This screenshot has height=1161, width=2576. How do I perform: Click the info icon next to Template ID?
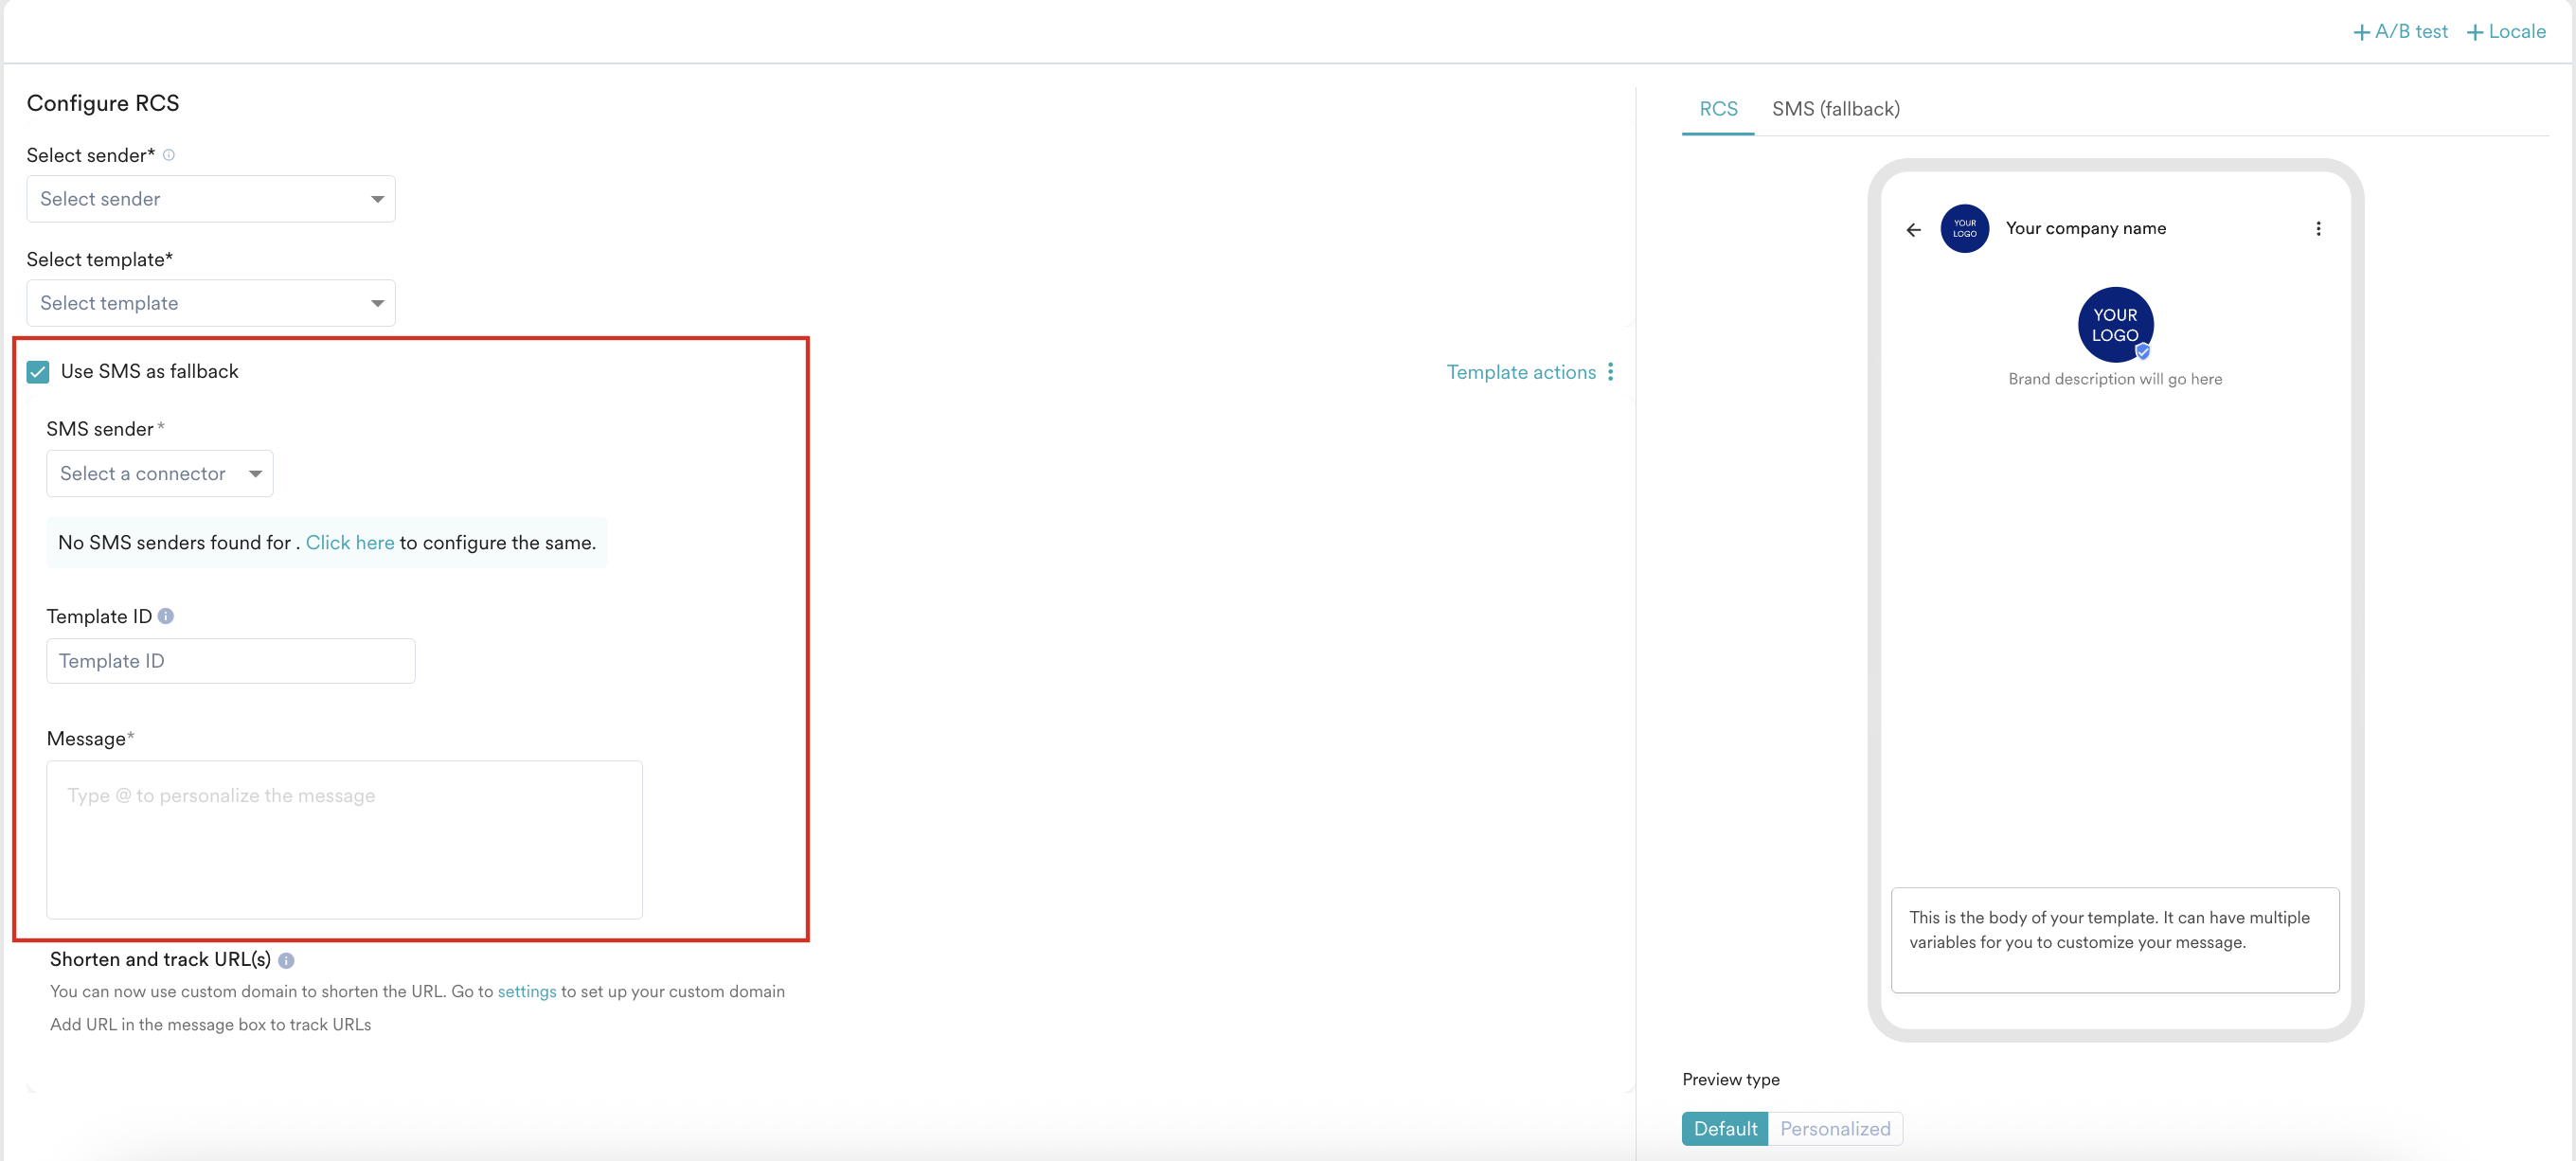coord(165,616)
